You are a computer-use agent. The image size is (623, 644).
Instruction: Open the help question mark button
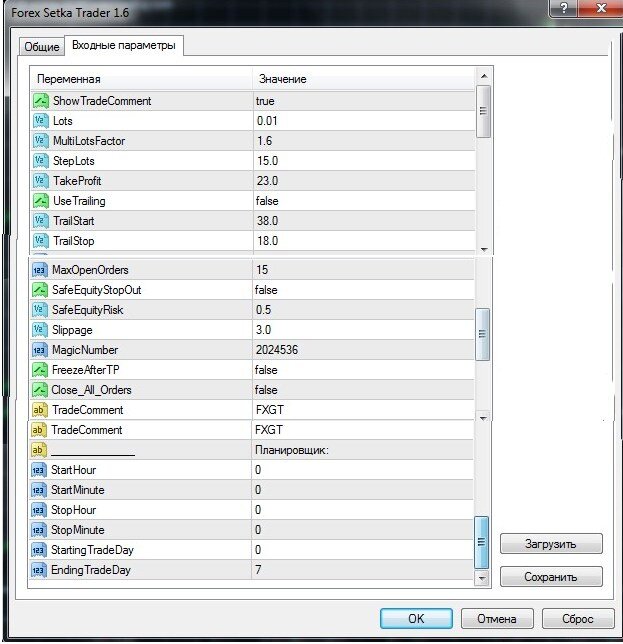tap(563, 7)
